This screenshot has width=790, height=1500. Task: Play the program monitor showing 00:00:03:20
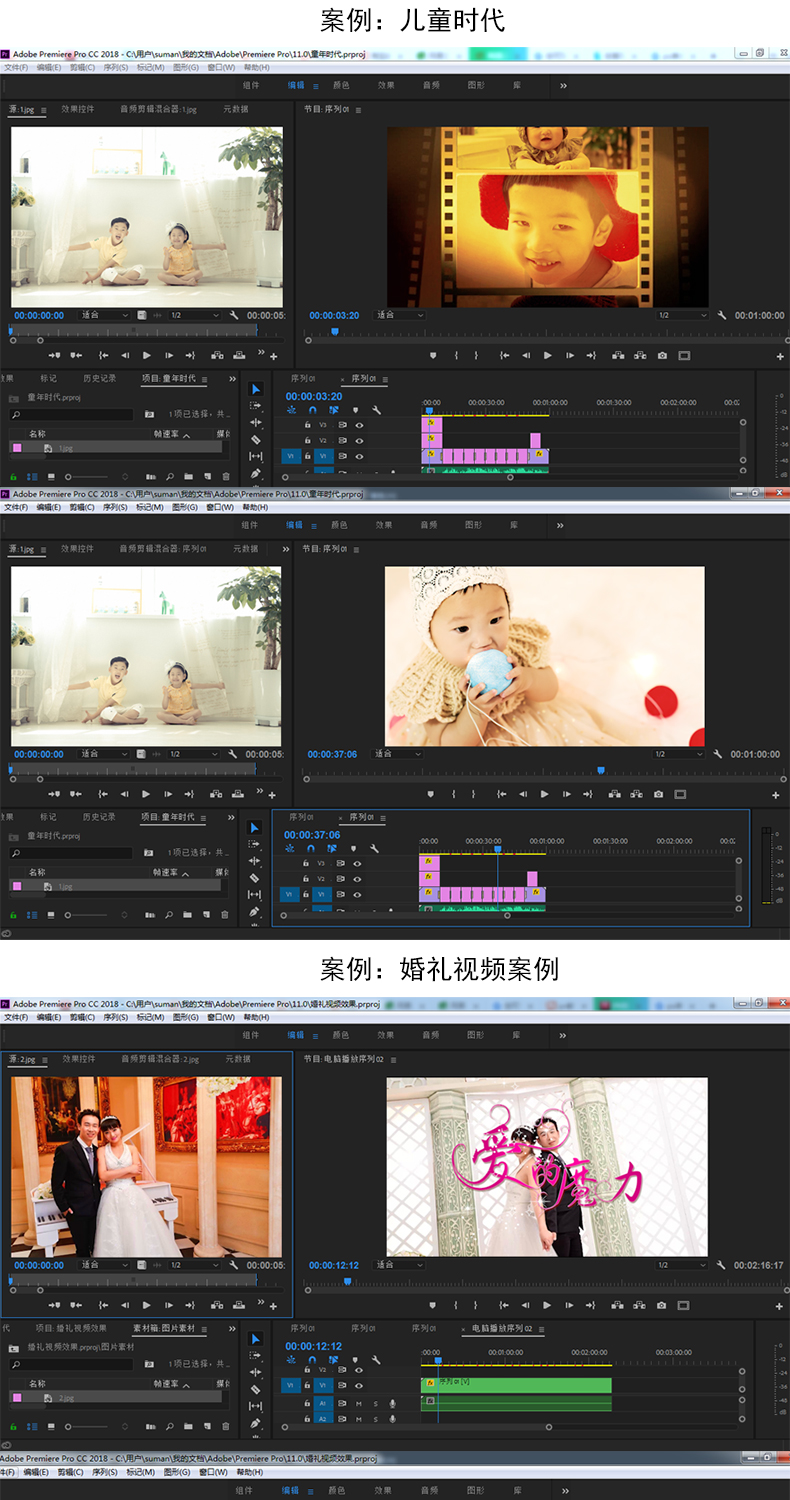[x=547, y=355]
